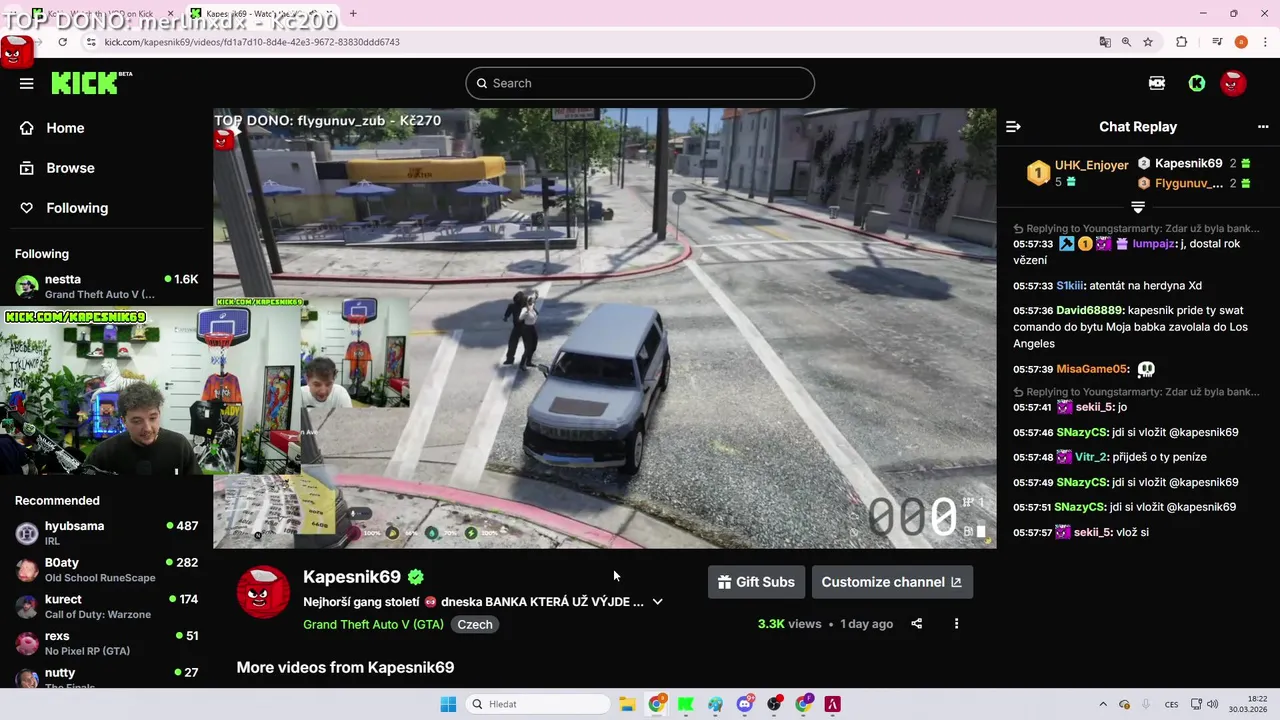Expand the gift leaderboard arrow
Viewport: 1280px width, 720px height.
(1138, 207)
